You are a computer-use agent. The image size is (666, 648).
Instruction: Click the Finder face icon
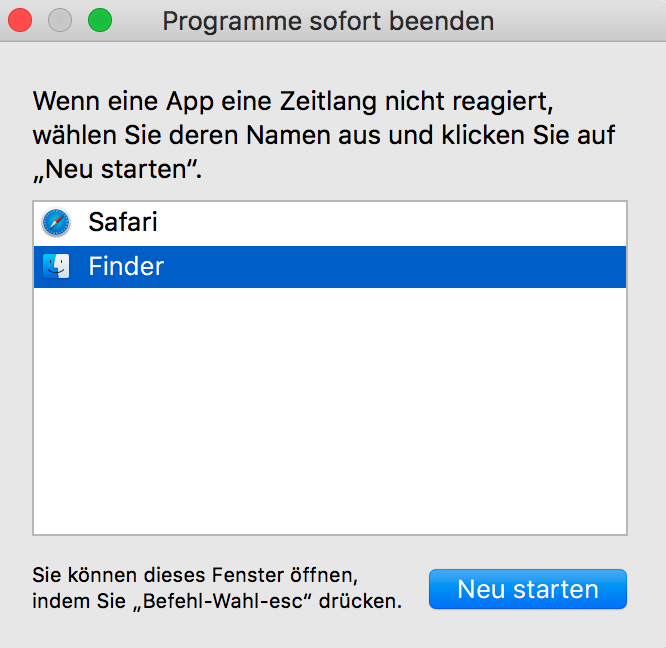coord(56,267)
